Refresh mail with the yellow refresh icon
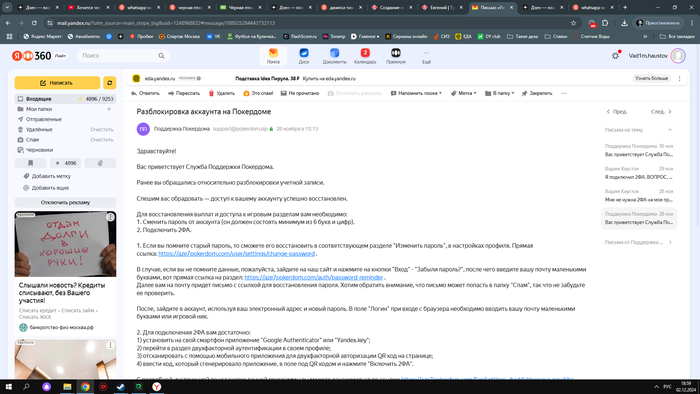 [x=109, y=83]
